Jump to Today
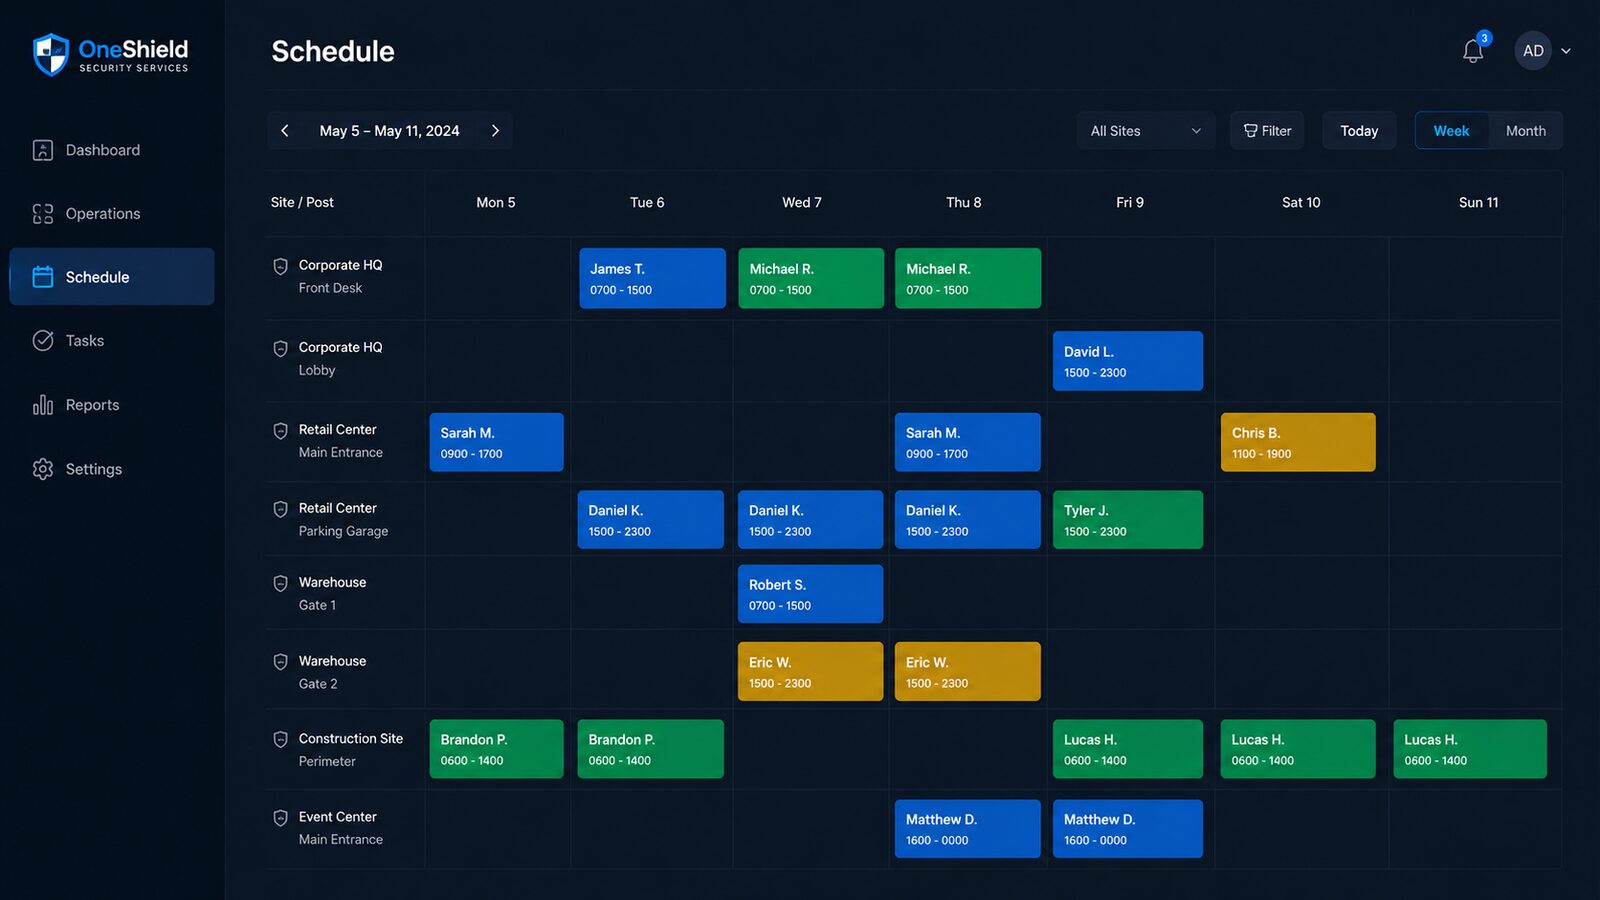The image size is (1600, 900). click(x=1359, y=131)
